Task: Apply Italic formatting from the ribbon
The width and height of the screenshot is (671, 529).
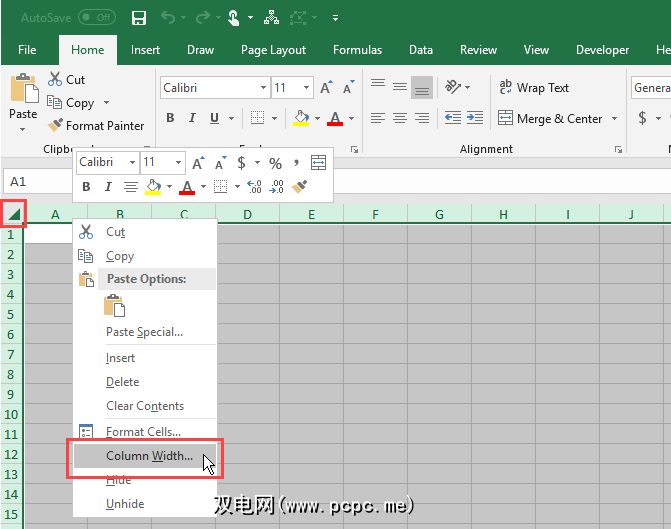Action: (x=191, y=118)
